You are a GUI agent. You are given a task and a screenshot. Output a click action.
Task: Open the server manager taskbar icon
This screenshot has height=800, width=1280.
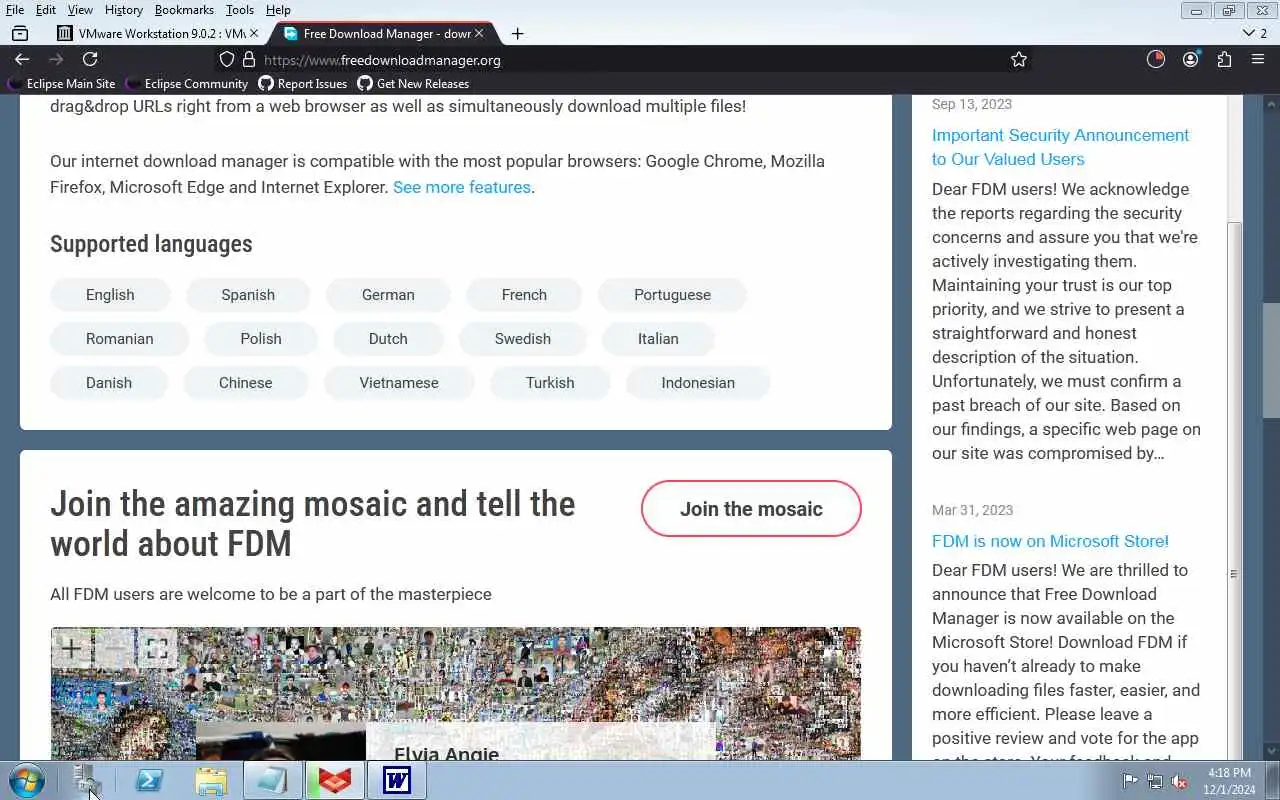88,780
